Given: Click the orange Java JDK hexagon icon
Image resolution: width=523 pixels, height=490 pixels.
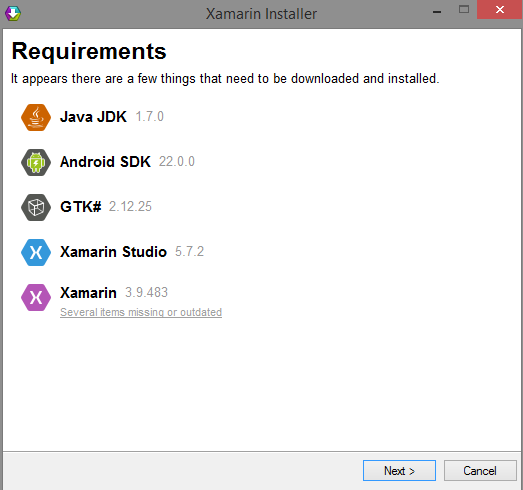Looking at the screenshot, I should [36, 117].
